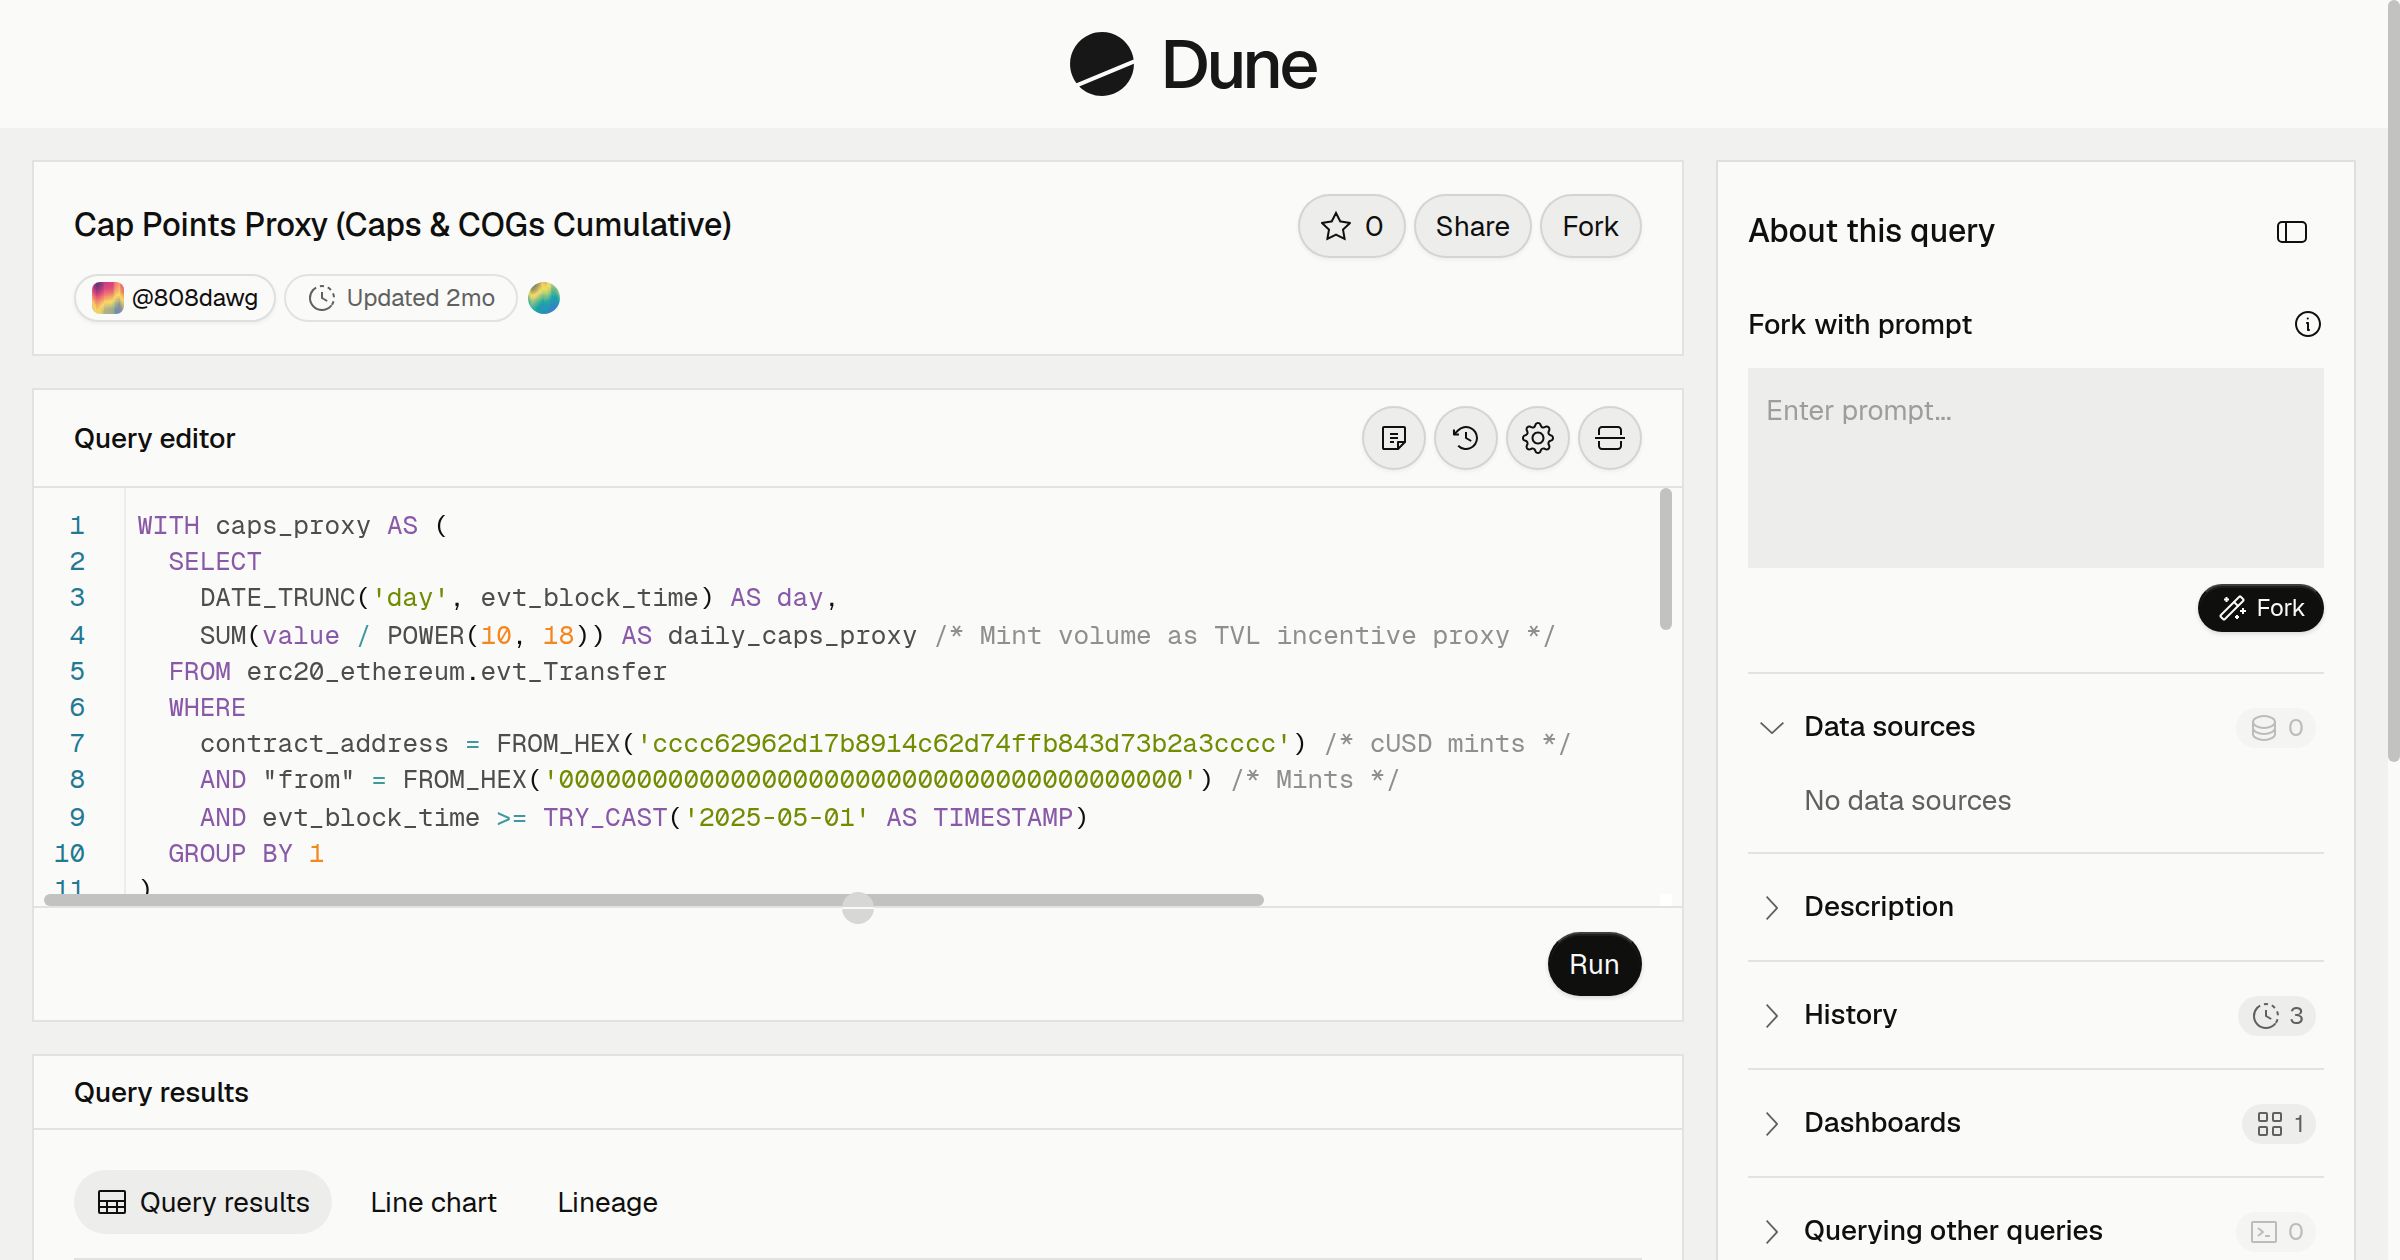Fork the query from the header
Screen dimensions: 2400x1260
point(1590,226)
